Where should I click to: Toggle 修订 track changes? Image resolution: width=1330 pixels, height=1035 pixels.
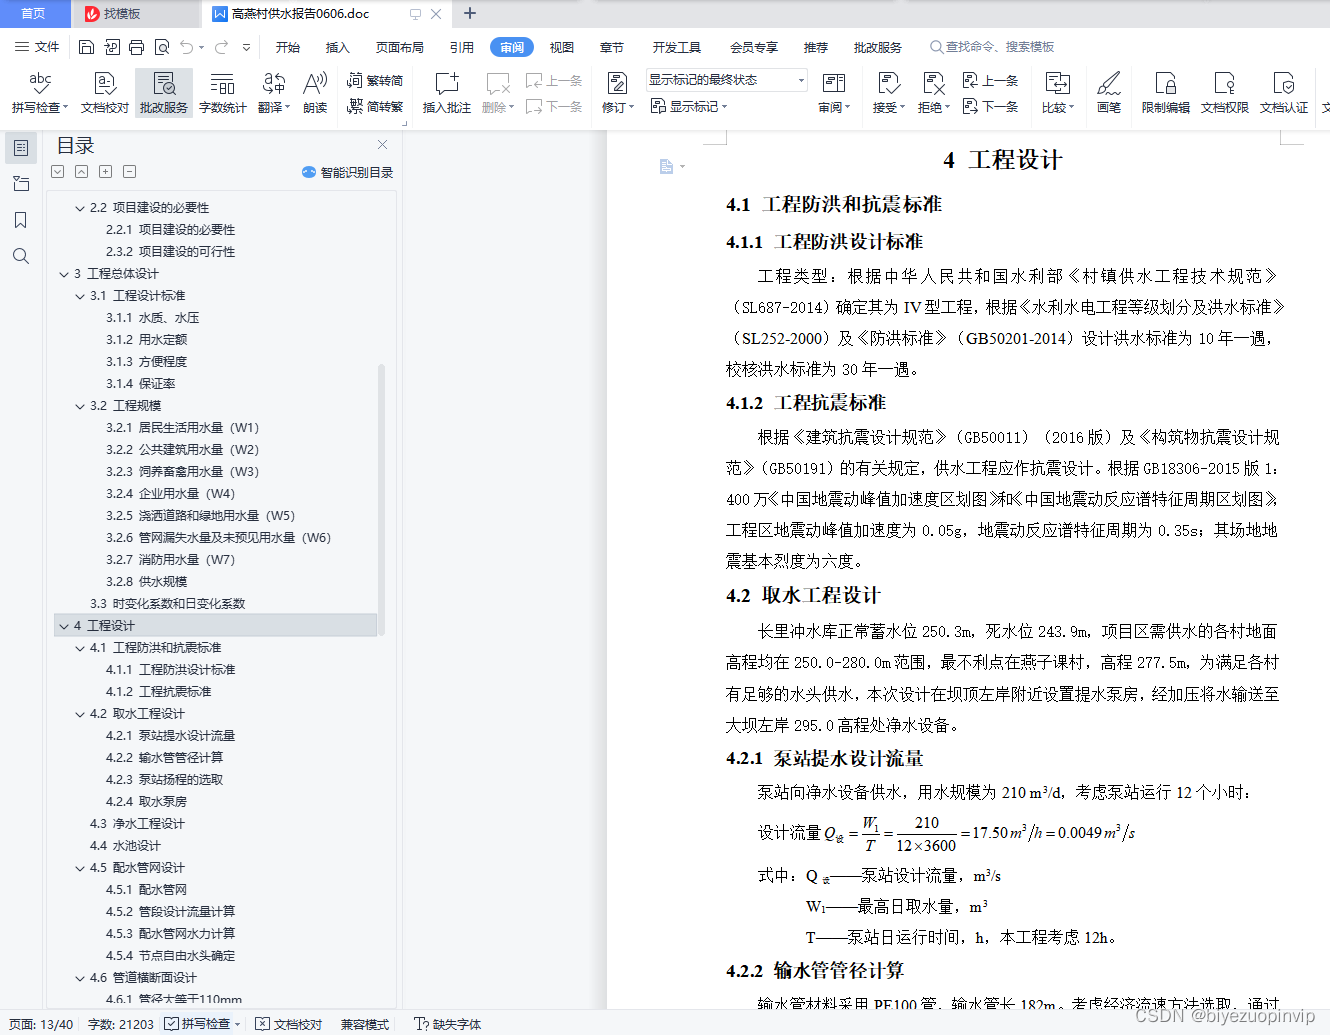coord(617,93)
